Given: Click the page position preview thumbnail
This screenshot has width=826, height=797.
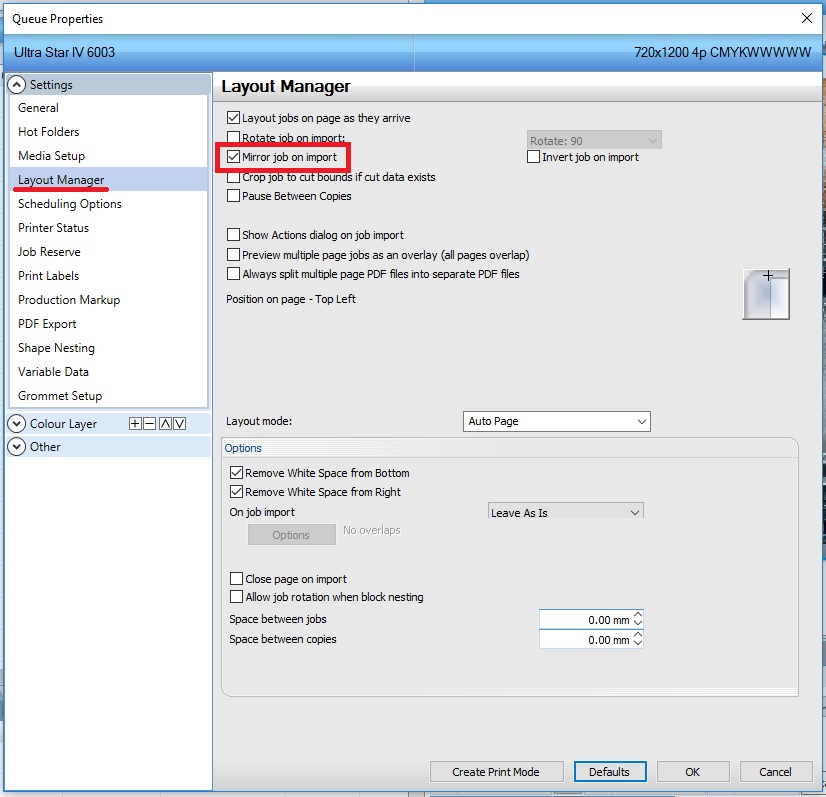Looking at the screenshot, I should (x=766, y=294).
